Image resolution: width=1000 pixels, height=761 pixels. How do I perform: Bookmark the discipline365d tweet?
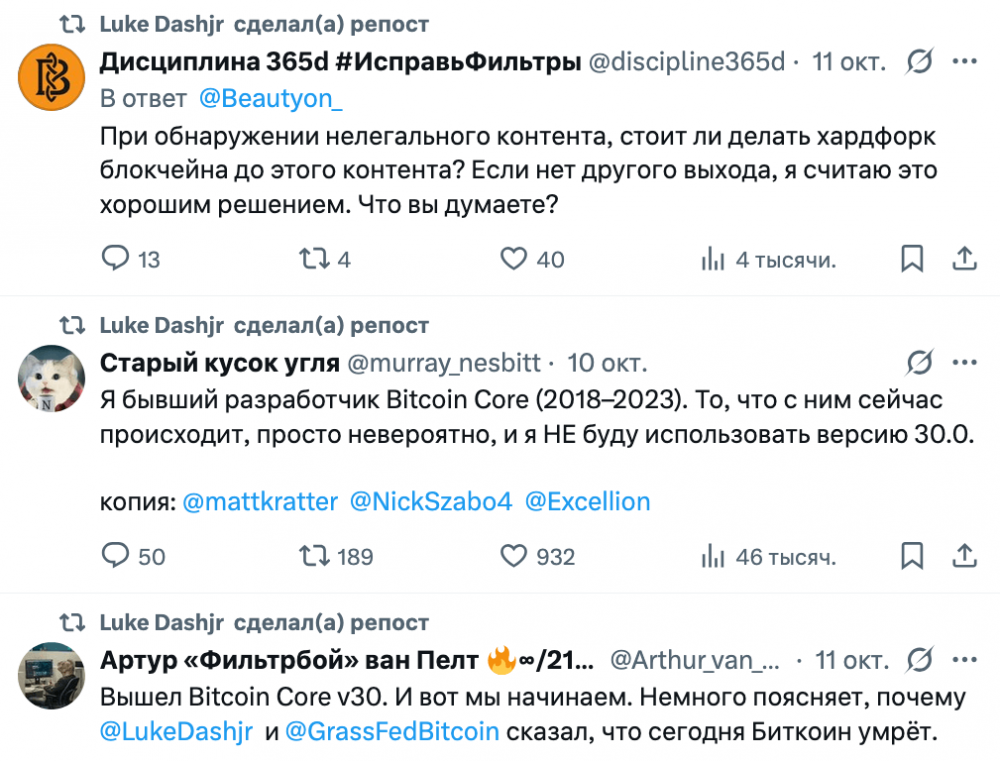(x=912, y=260)
